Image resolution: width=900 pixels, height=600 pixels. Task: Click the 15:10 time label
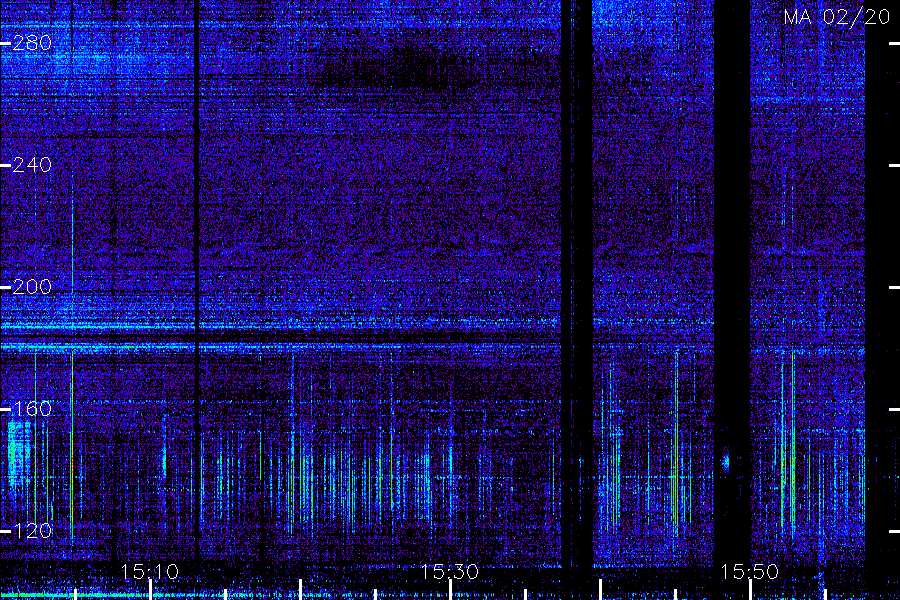click(150, 572)
